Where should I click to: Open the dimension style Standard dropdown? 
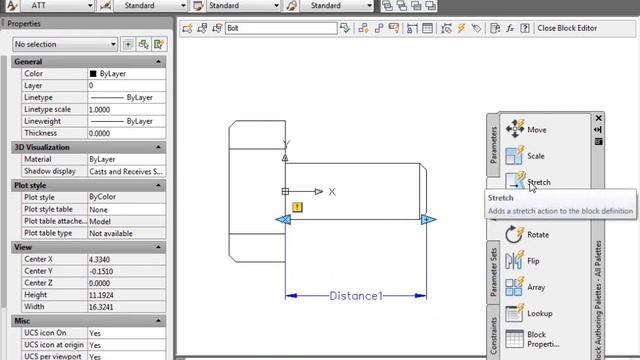tap(183, 6)
